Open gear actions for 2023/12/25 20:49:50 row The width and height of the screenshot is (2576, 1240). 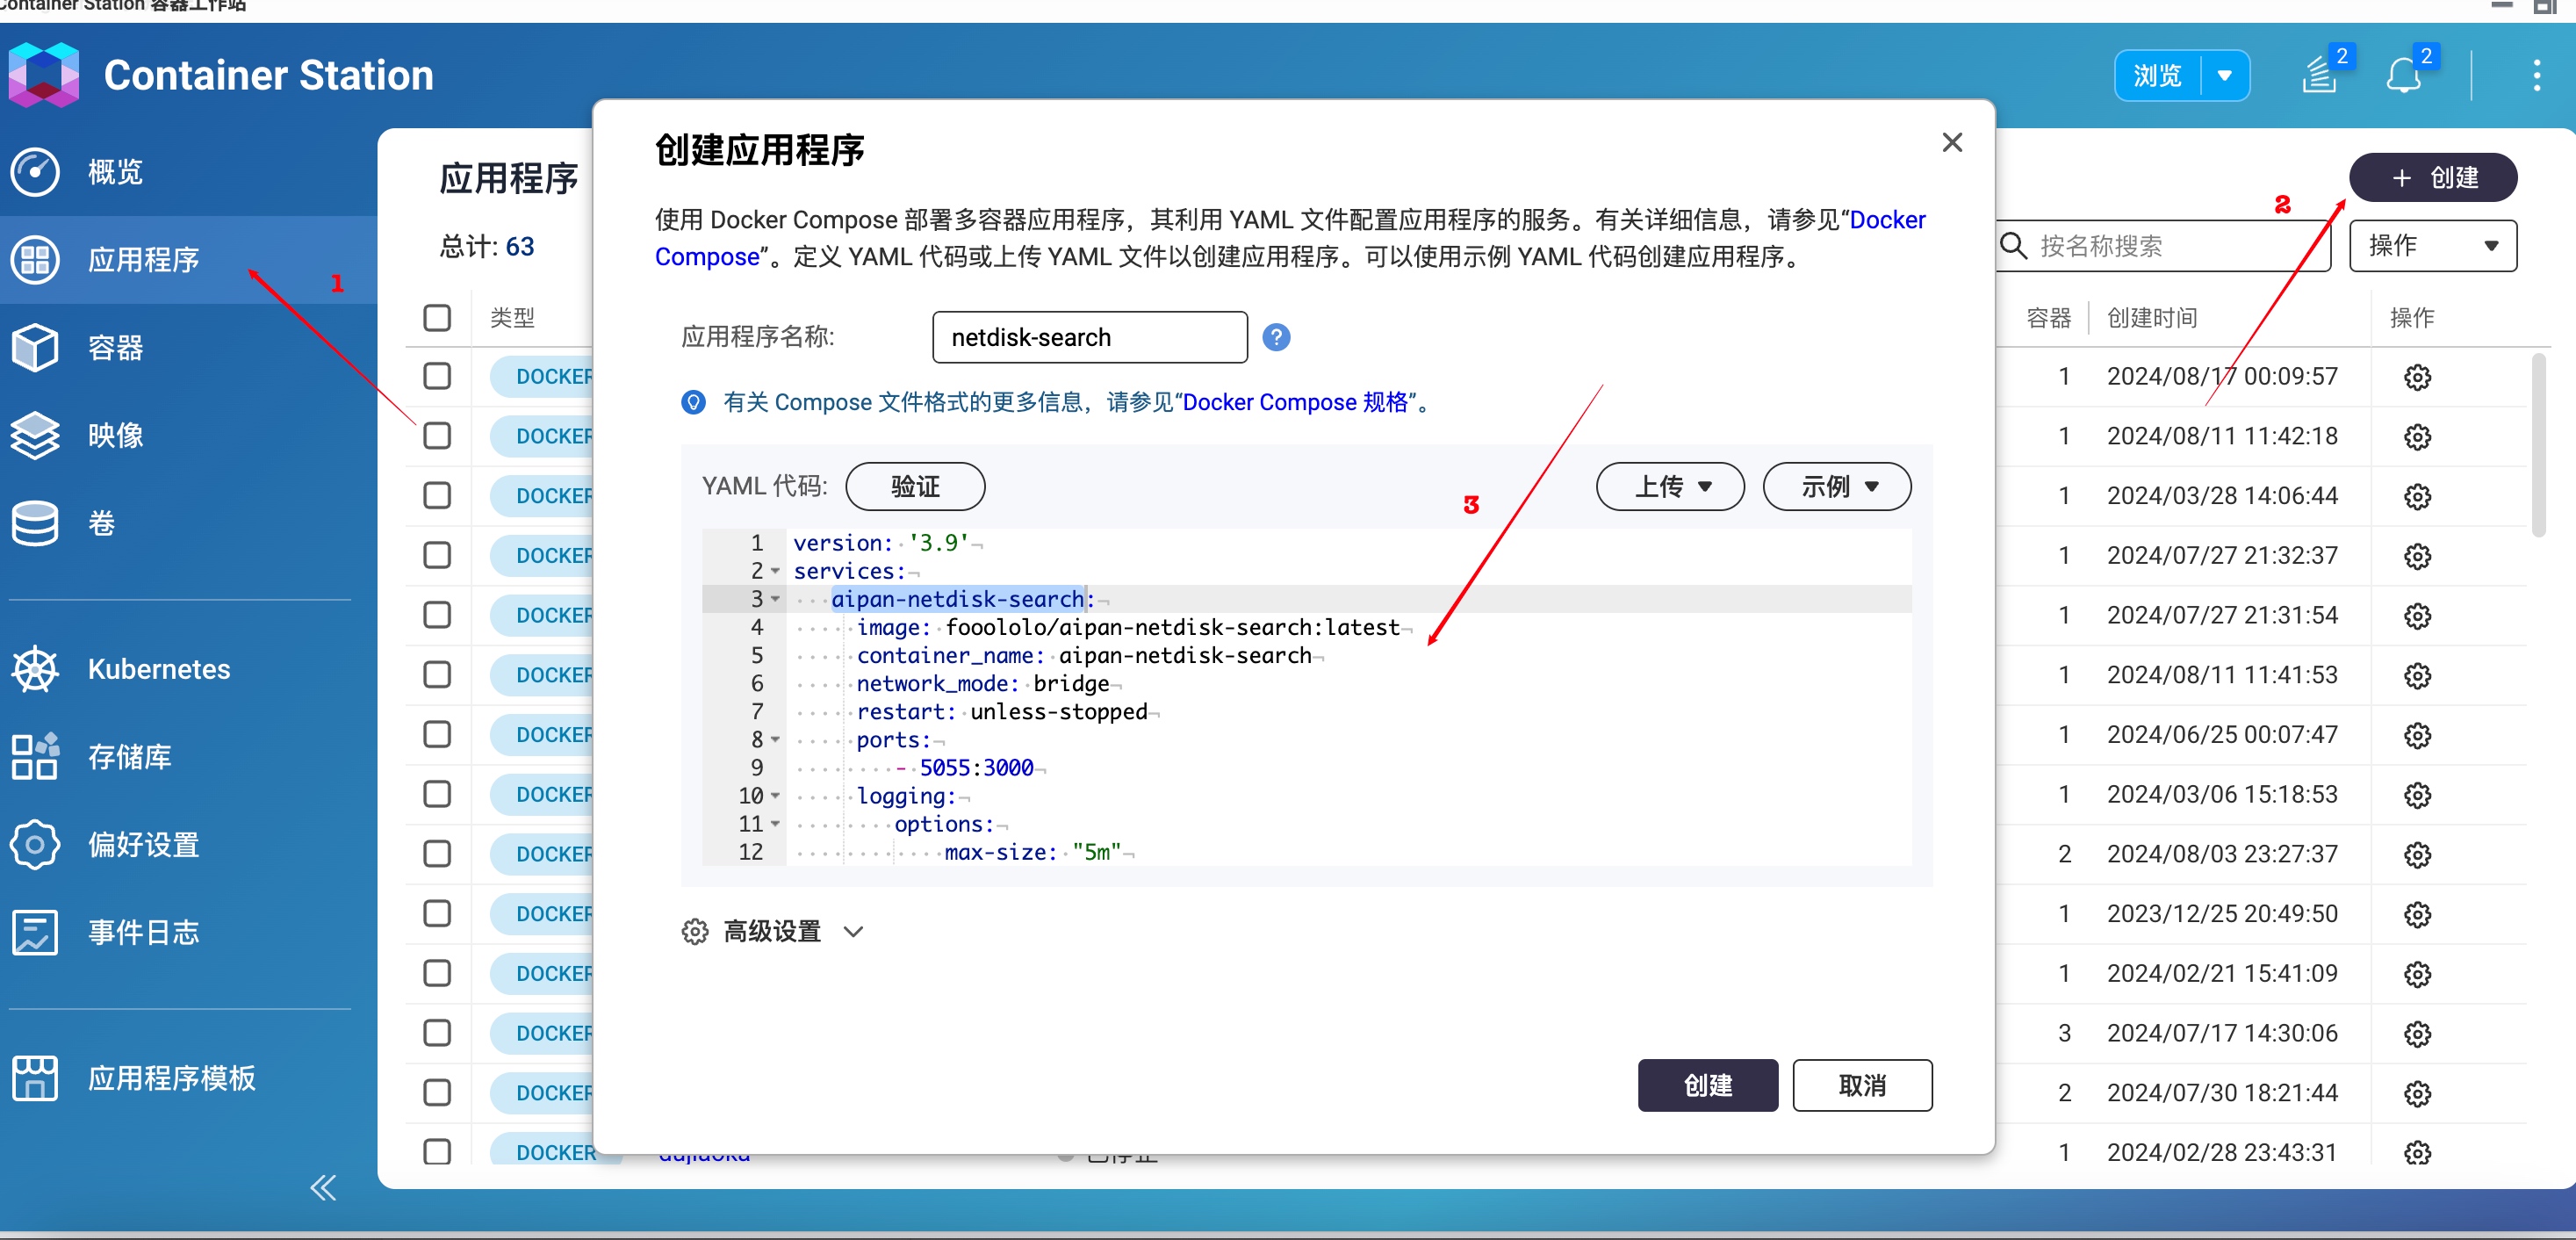[2417, 914]
